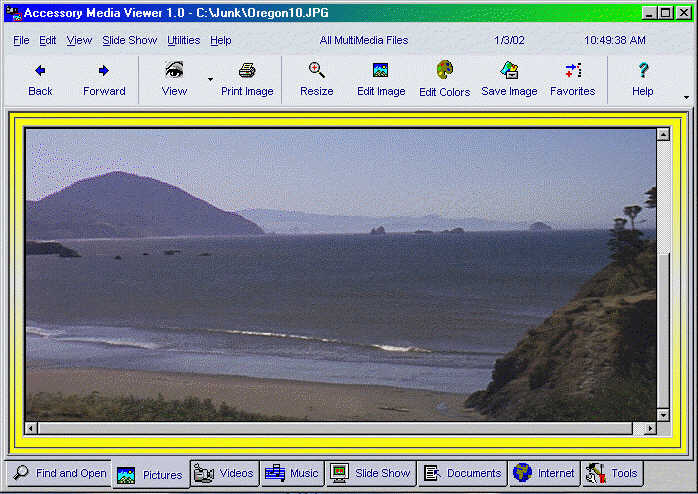This screenshot has height=494, width=698.
Task: Switch to the Videos tab
Action: point(224,473)
